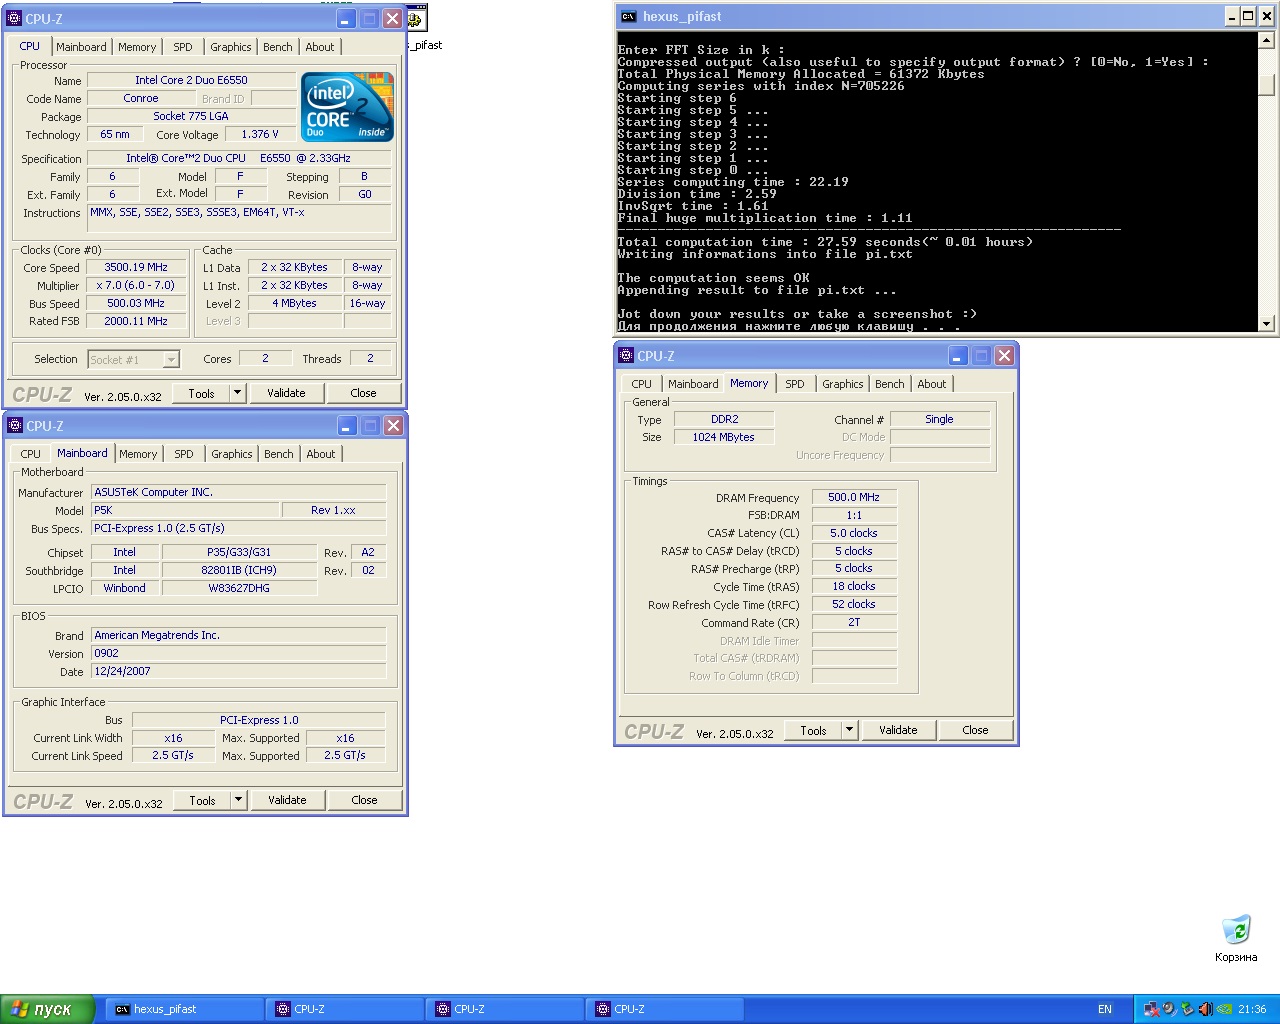1280x1024 pixels.
Task: Click Validate in the Mainboard window
Action: pos(287,800)
